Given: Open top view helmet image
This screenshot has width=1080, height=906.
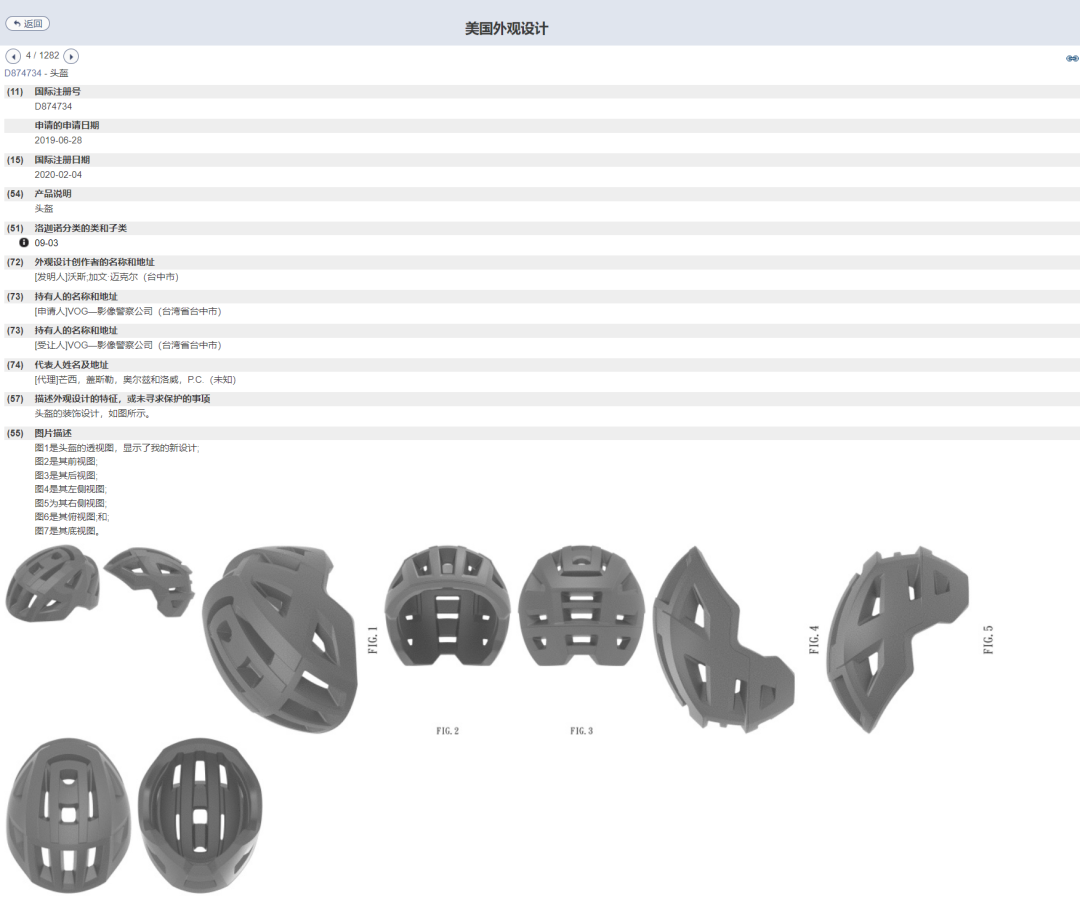Looking at the screenshot, I should 68,815.
